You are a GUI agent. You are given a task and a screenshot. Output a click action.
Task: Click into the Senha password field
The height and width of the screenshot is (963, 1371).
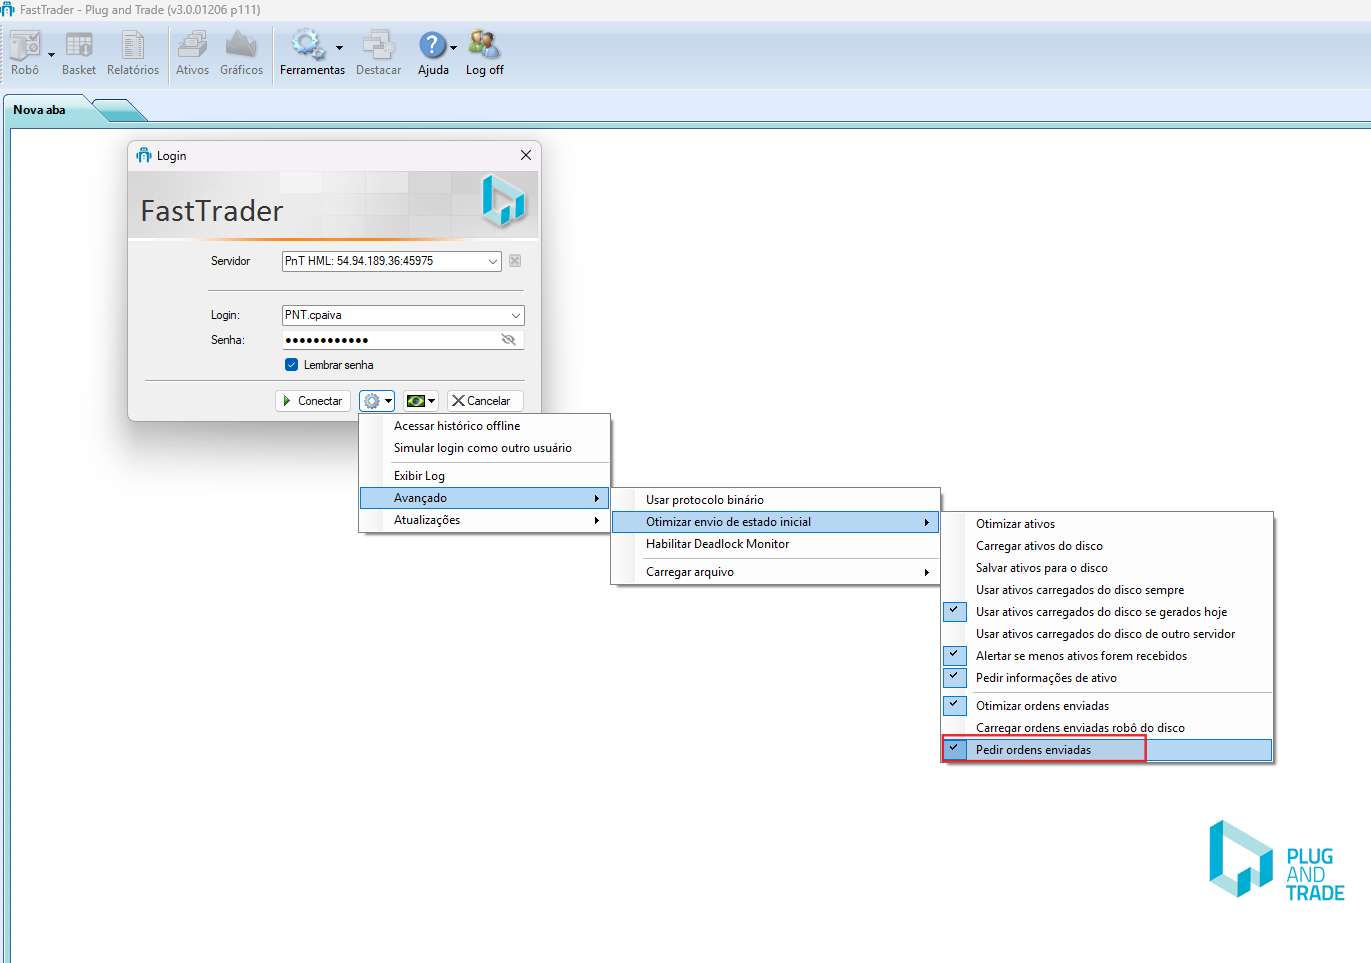[x=390, y=340]
